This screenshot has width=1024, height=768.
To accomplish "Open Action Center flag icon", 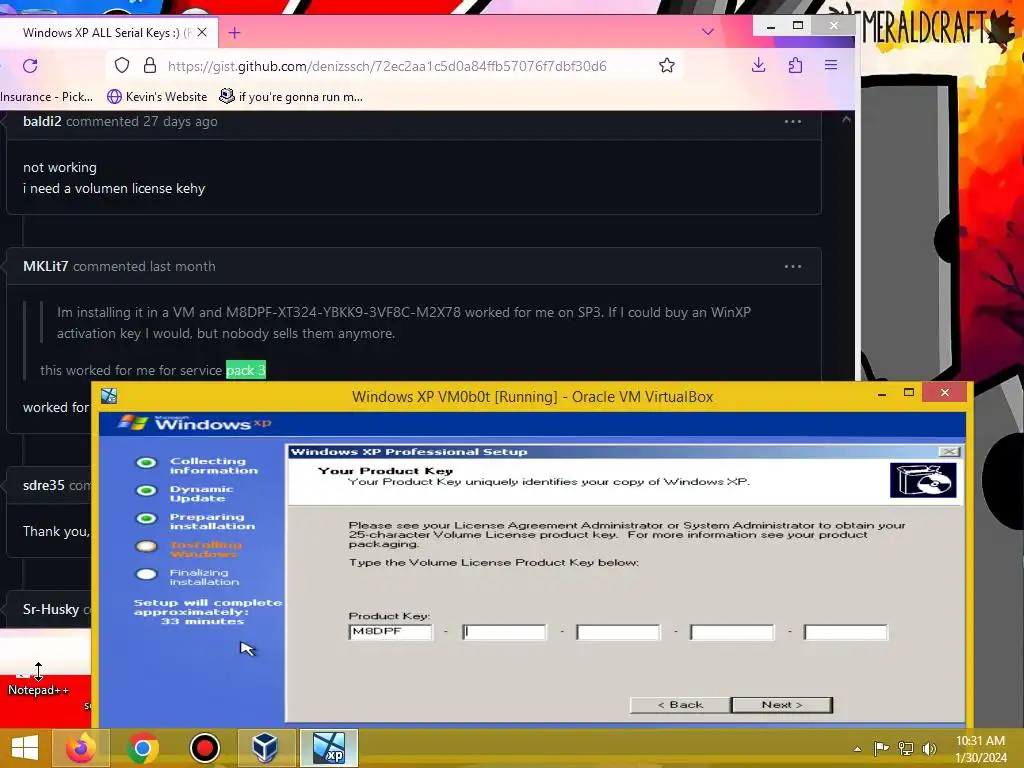I will click(x=881, y=748).
